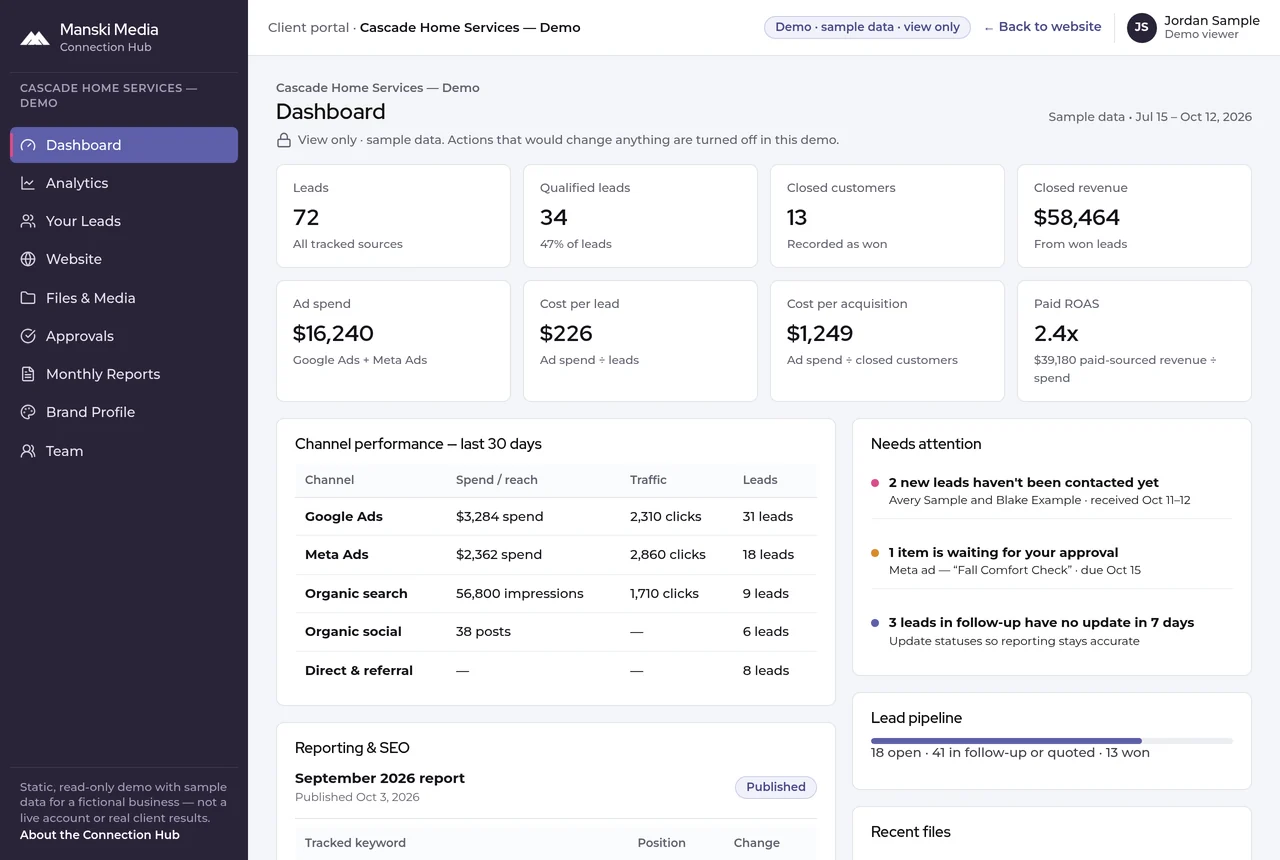The height and width of the screenshot is (860, 1280).
Task: Open Brand Profile settings
Action: click(x=124, y=412)
